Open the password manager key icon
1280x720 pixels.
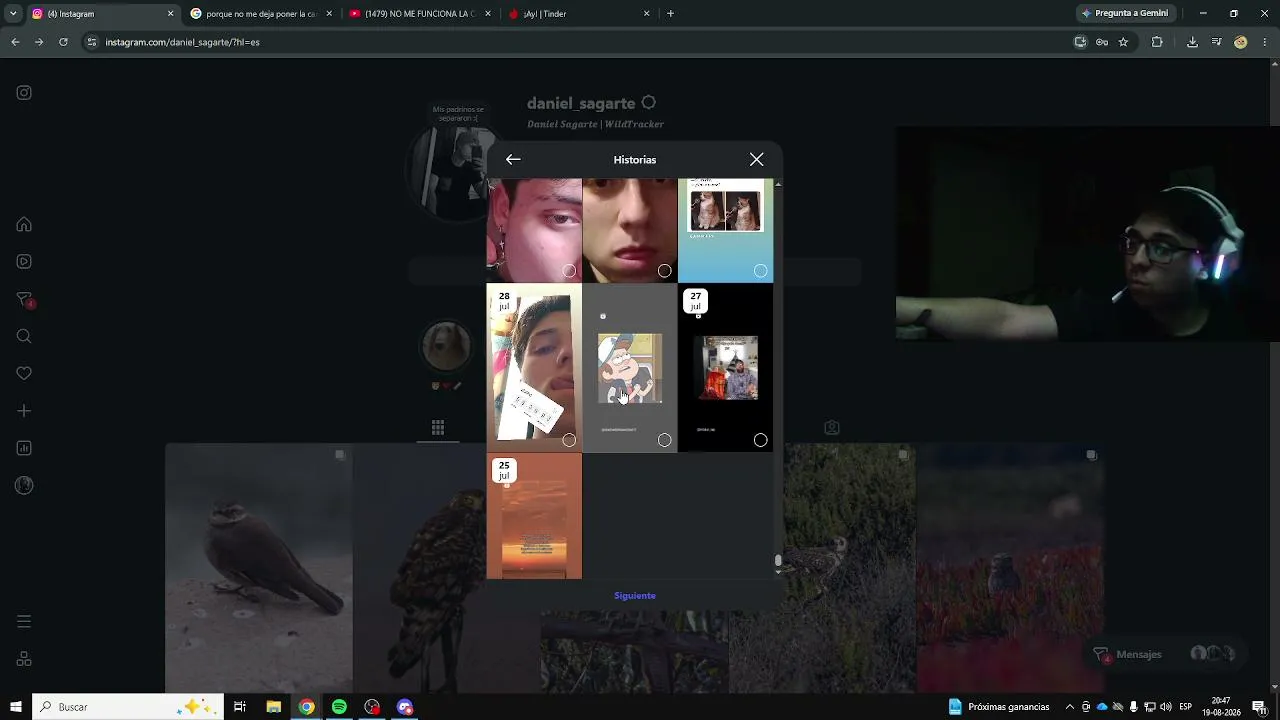coord(1102,42)
